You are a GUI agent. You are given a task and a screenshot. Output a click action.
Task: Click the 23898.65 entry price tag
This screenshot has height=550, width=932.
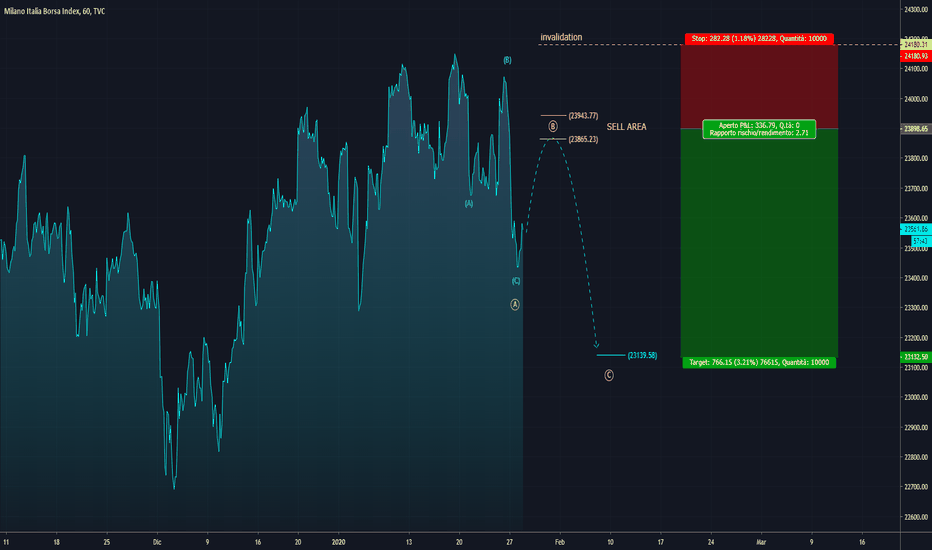point(915,128)
